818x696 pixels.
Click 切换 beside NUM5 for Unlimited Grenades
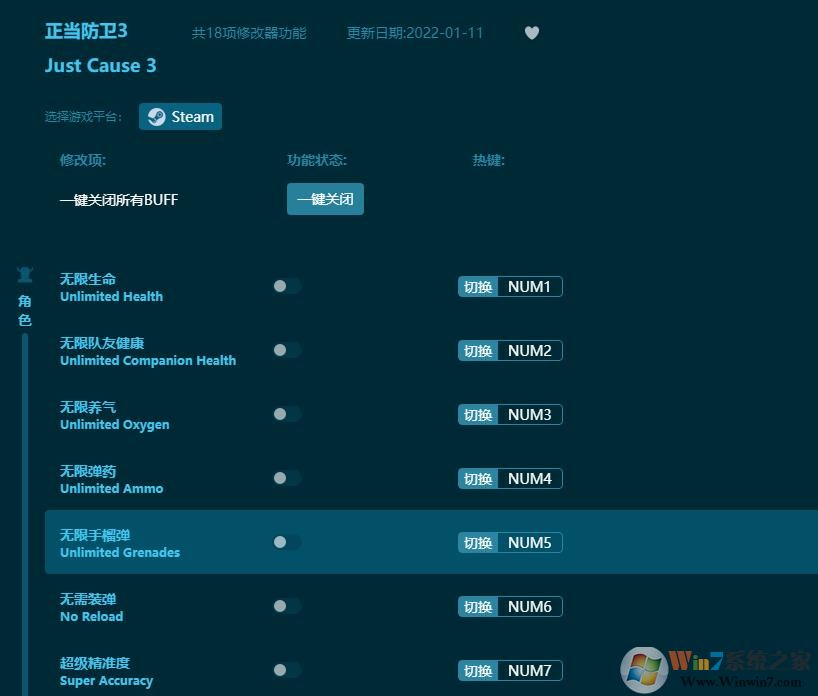click(478, 542)
